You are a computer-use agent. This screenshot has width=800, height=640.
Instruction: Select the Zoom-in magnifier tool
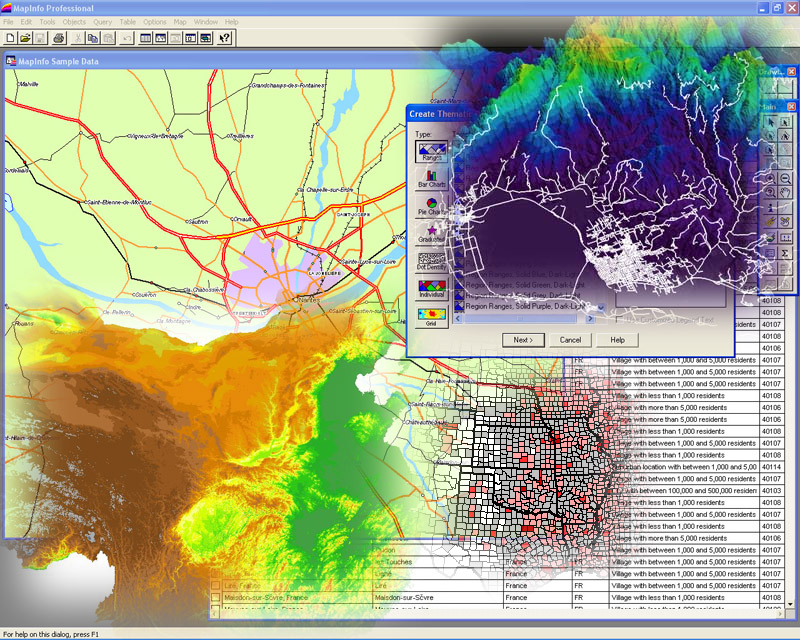tap(770, 177)
